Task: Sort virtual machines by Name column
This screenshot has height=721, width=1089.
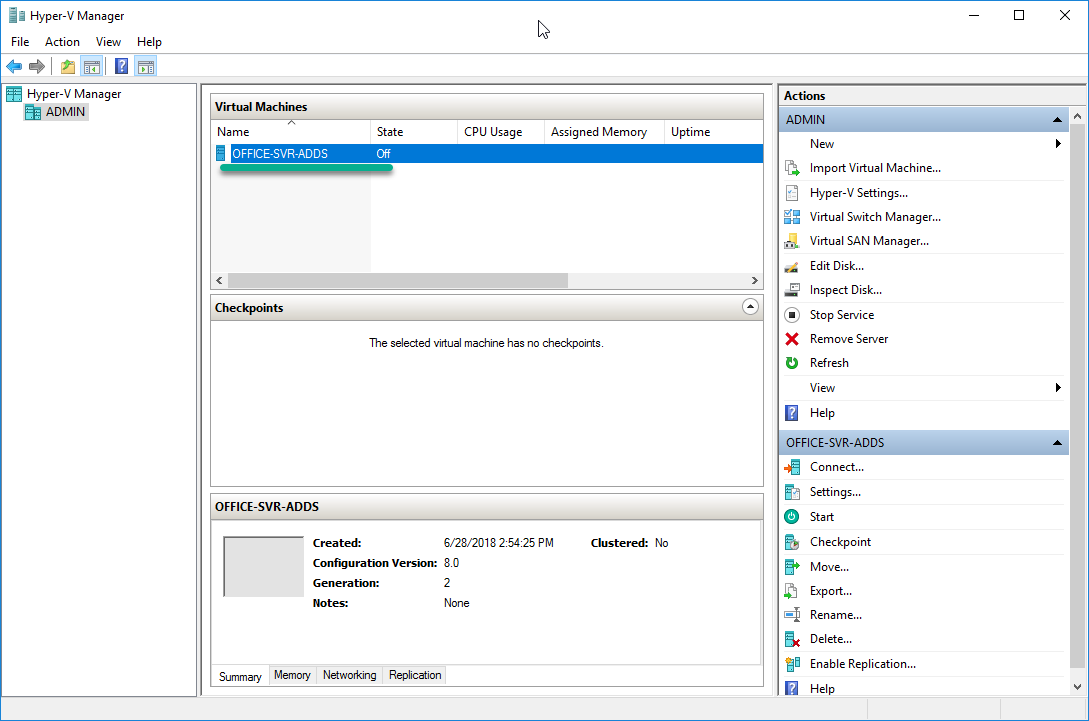Action: (x=291, y=131)
